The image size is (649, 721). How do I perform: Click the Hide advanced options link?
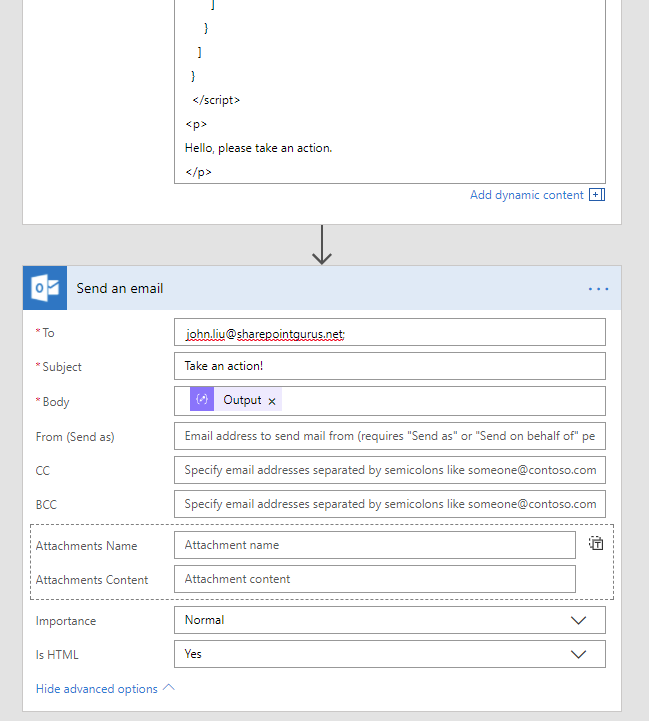[x=97, y=689]
